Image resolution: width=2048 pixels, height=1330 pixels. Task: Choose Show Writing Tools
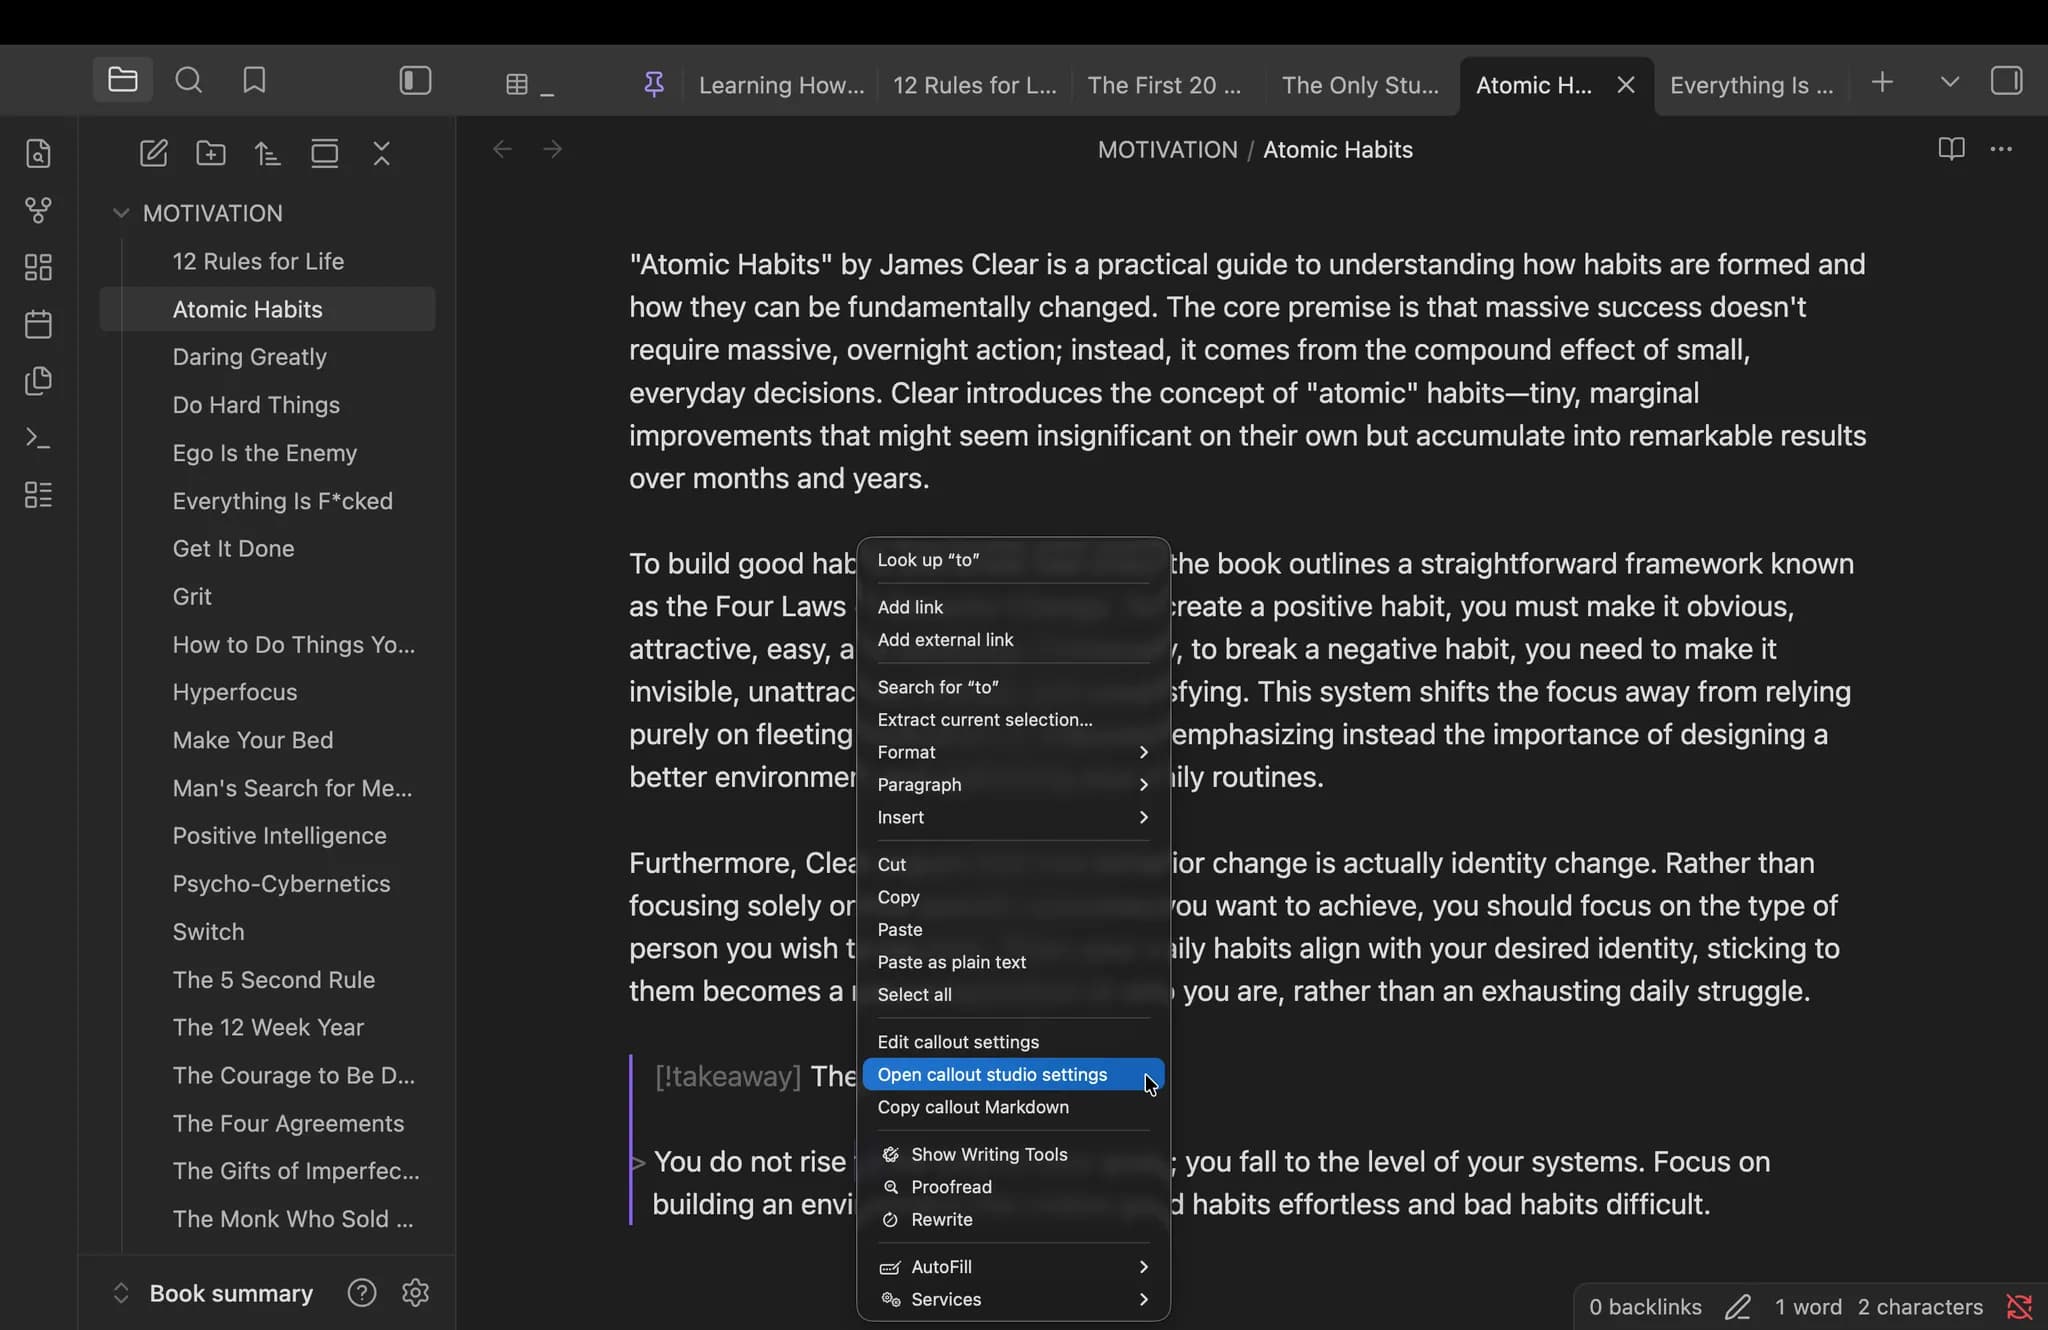(x=1013, y=1155)
